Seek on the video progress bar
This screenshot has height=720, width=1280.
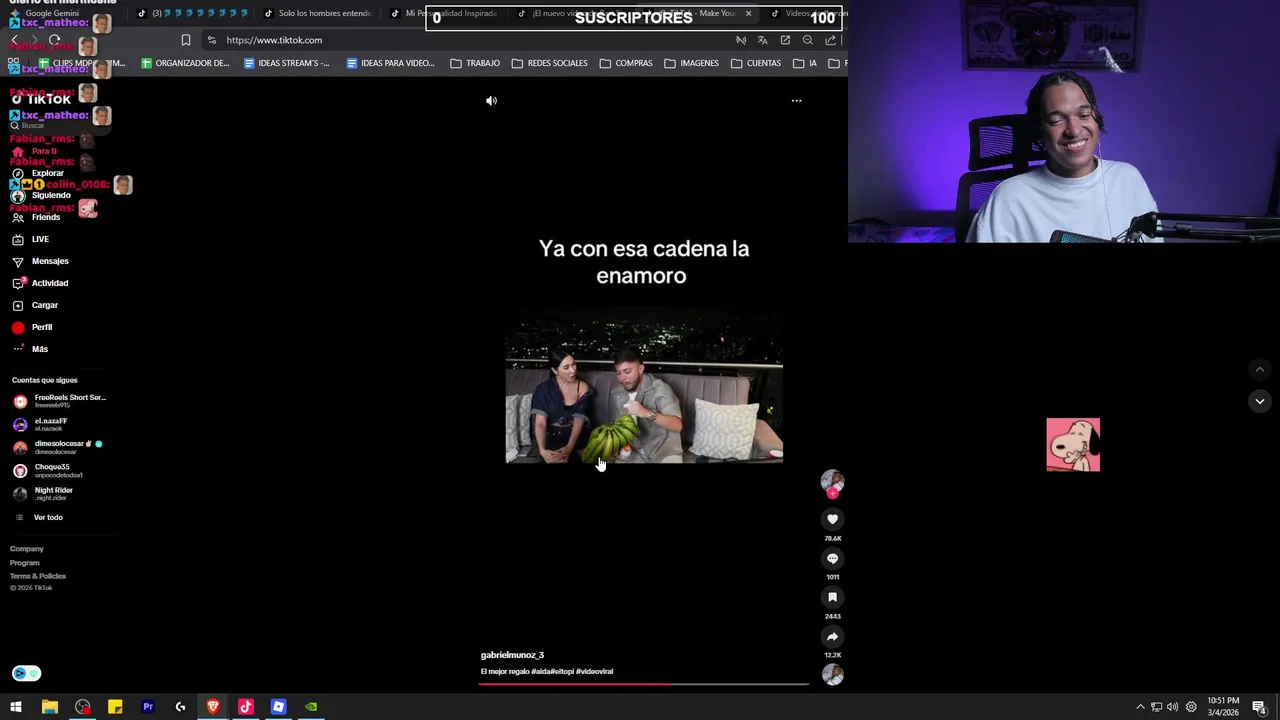click(x=644, y=684)
